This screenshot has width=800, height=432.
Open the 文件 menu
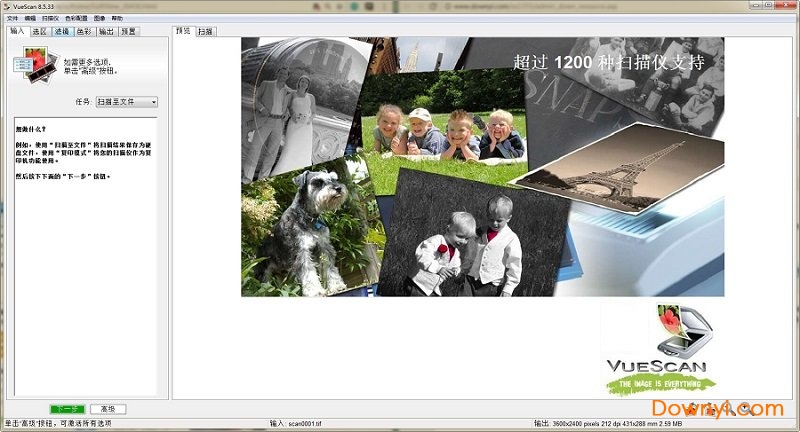click(x=12, y=18)
